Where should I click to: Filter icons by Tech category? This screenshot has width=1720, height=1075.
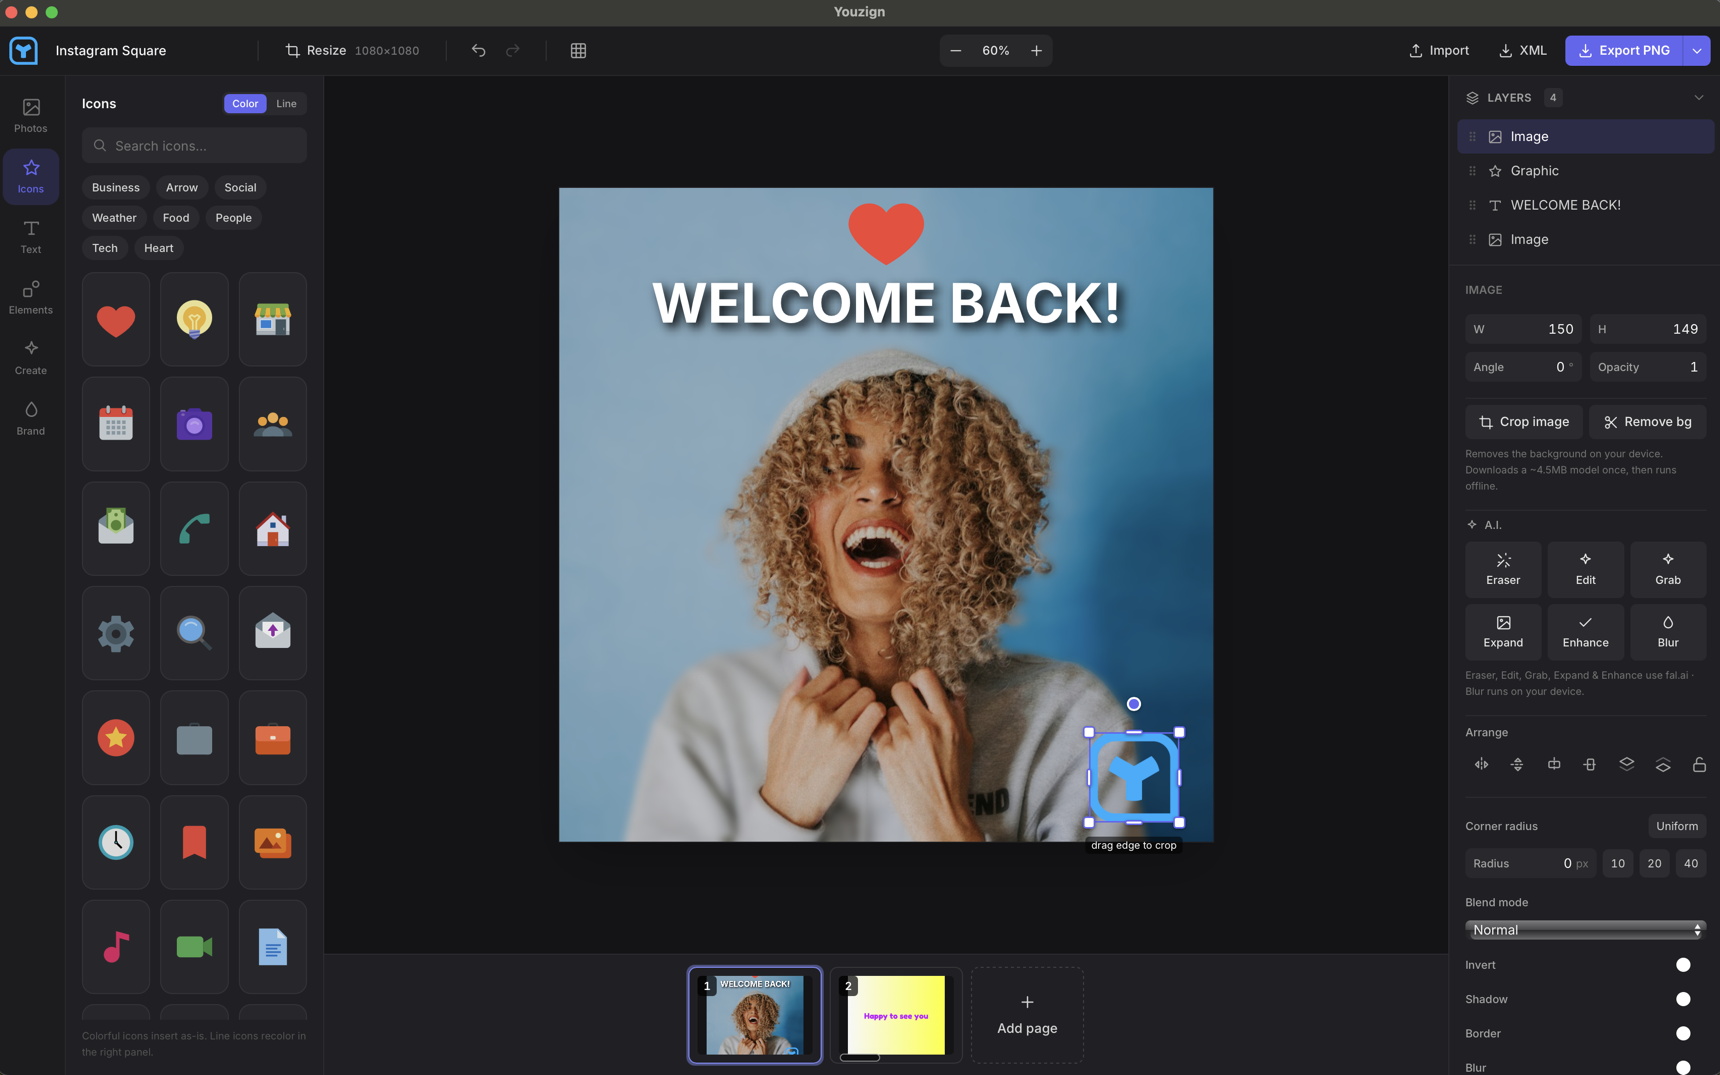[105, 248]
